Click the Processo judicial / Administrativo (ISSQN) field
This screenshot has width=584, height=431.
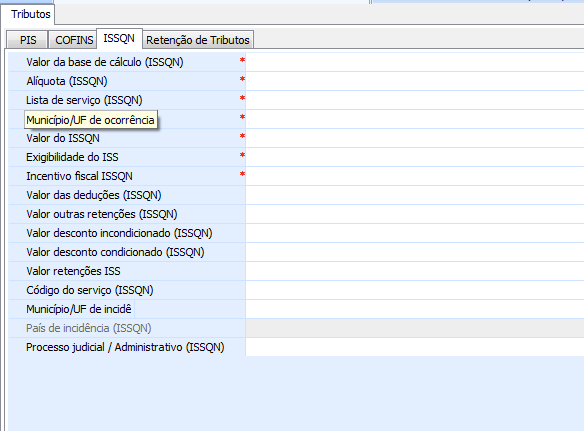click(x=415, y=347)
